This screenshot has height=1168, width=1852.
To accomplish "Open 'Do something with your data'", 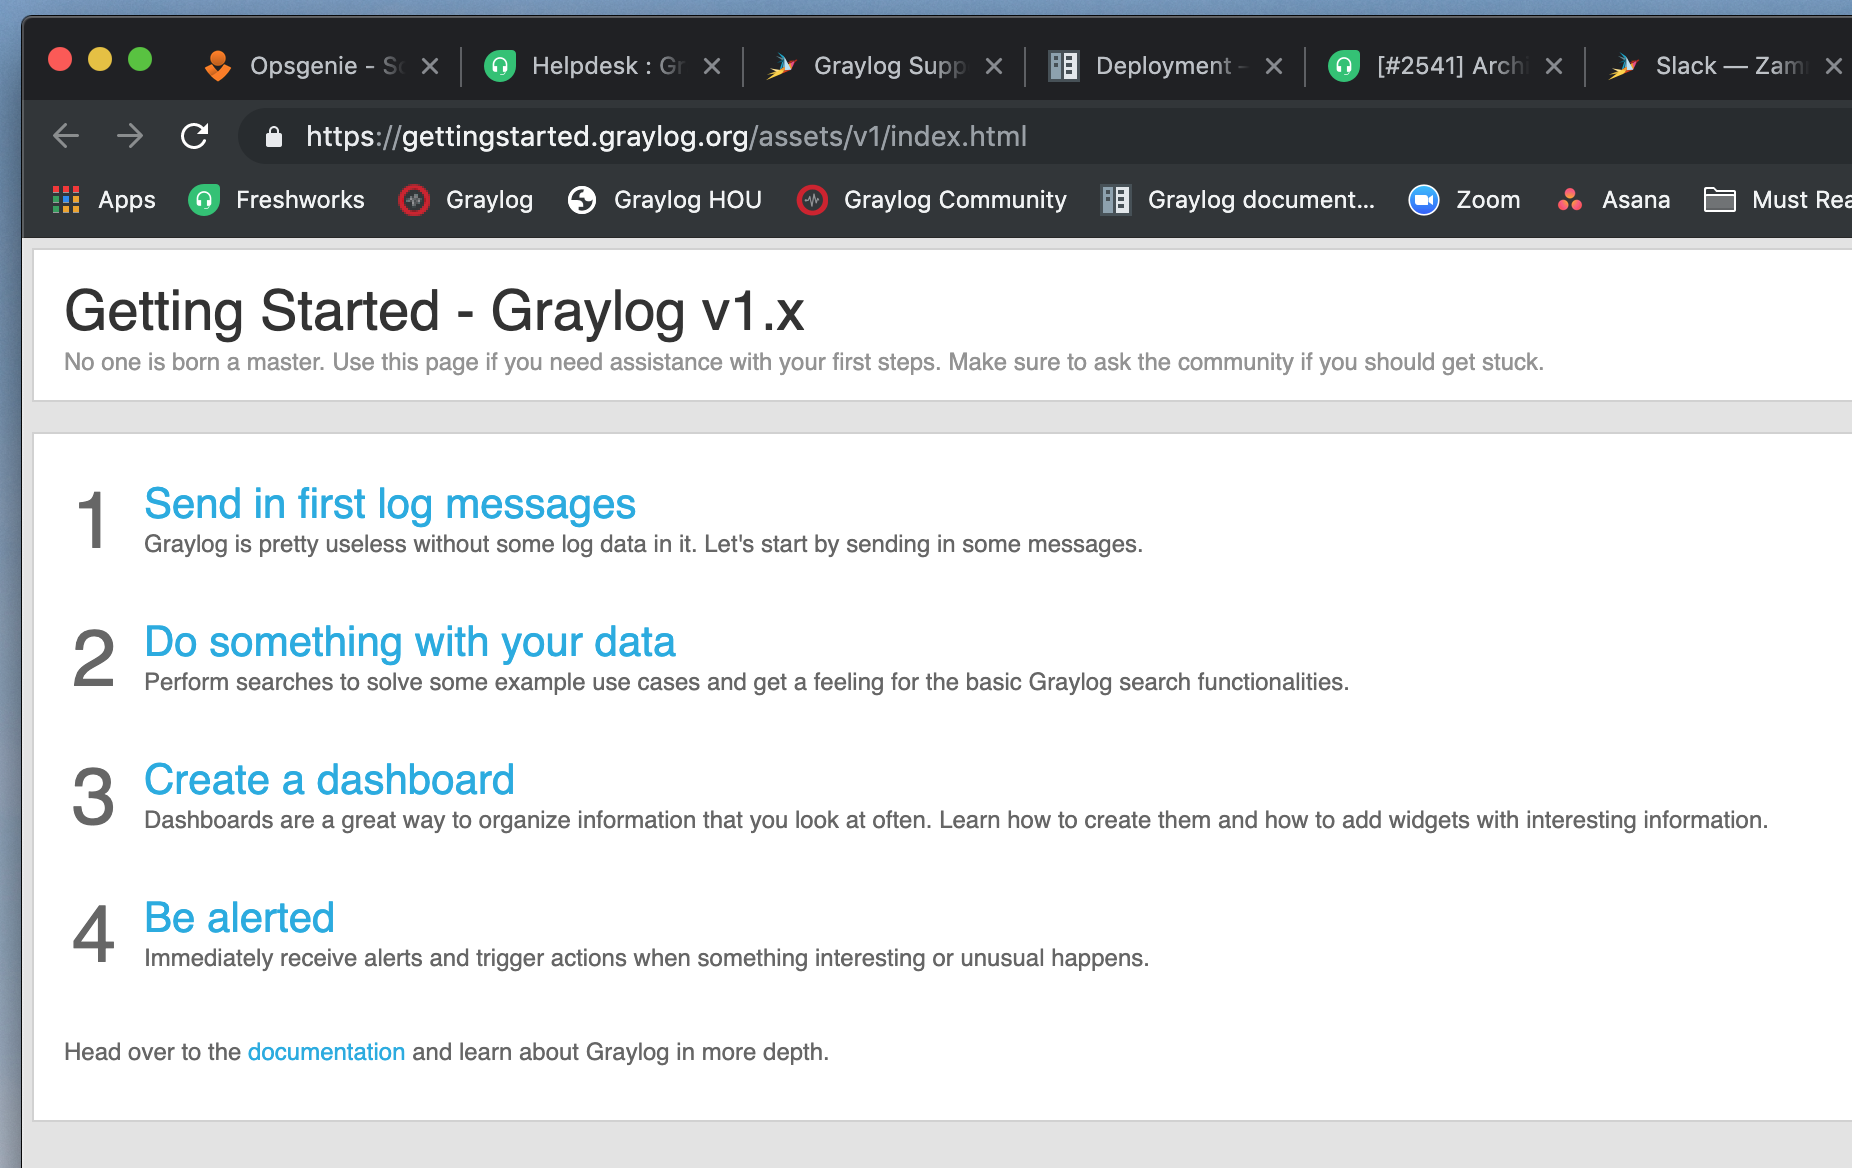I will [410, 643].
